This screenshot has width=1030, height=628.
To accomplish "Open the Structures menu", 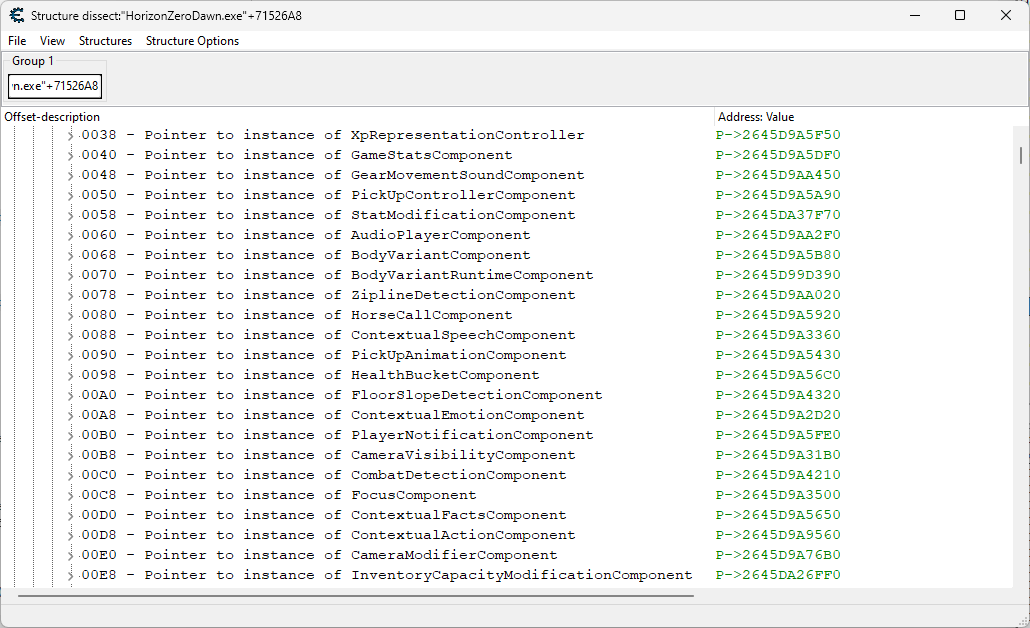I will pos(105,41).
